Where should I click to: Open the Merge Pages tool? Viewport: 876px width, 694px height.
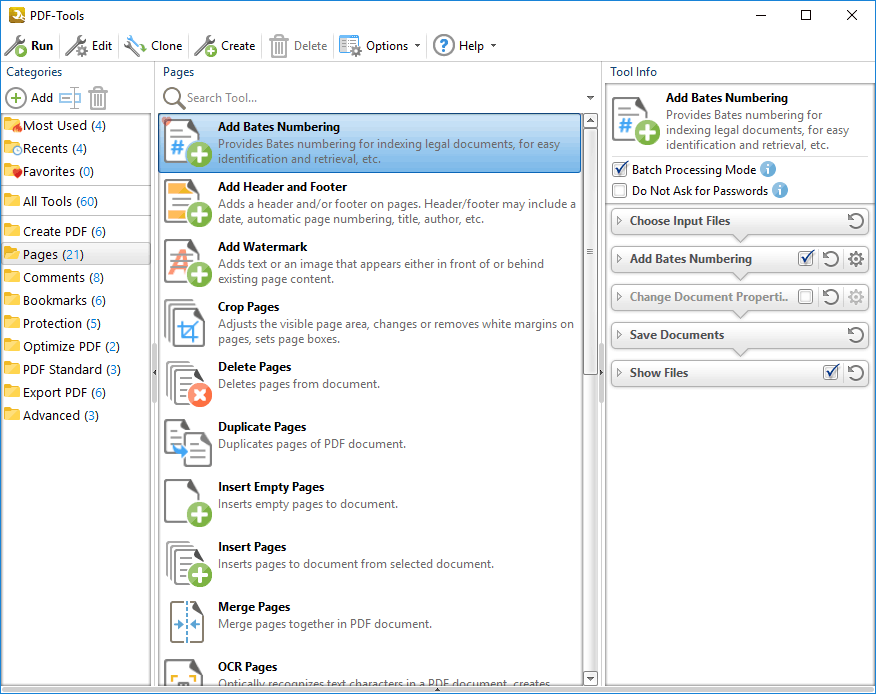[x=185, y=620]
